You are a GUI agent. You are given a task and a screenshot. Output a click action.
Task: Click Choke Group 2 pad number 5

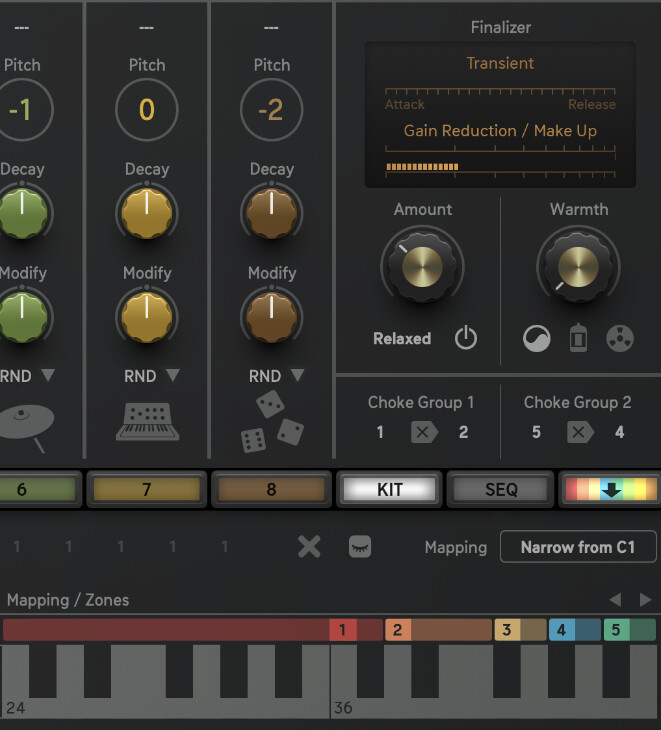click(x=536, y=432)
